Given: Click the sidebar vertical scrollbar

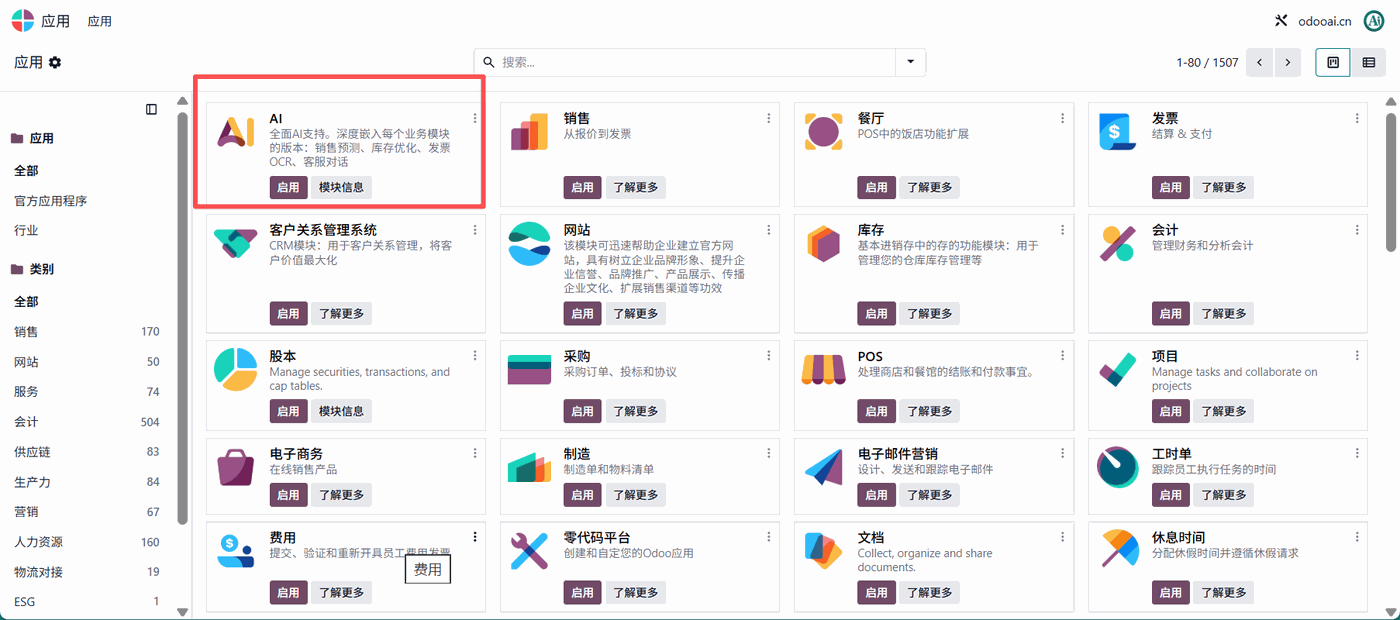Looking at the screenshot, I should coord(182,320).
